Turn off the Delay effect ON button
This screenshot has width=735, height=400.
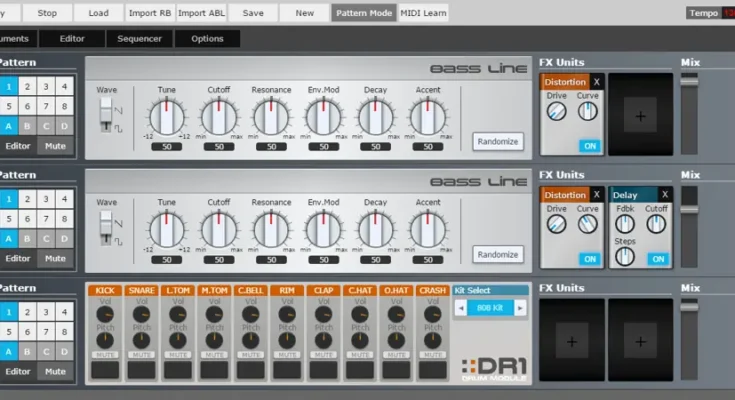click(657, 259)
